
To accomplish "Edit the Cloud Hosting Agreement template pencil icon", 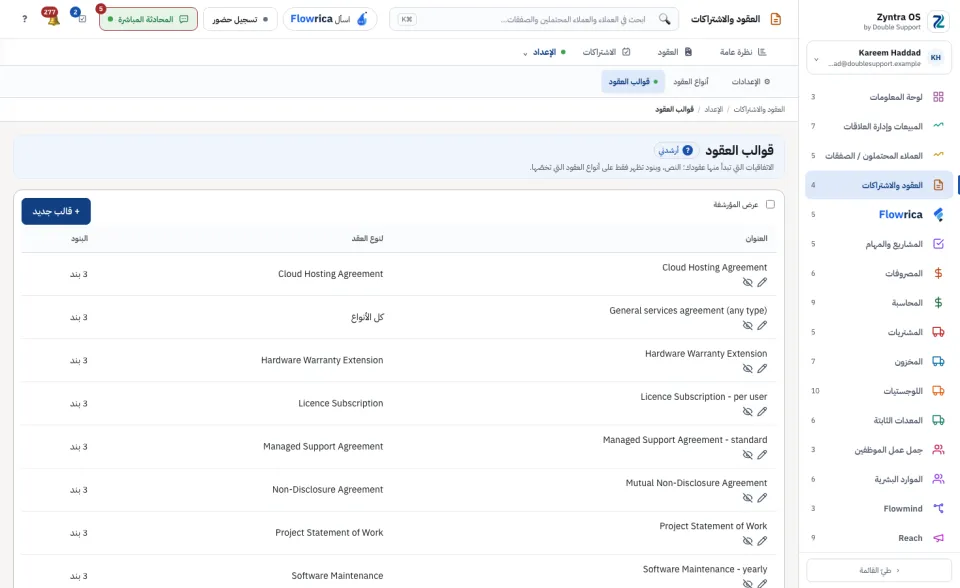I will pos(762,282).
